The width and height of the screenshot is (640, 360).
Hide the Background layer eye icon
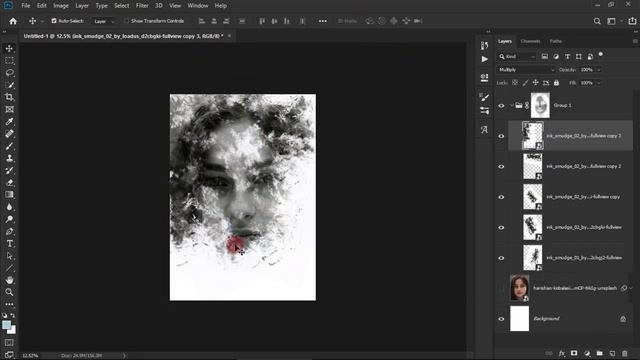(x=501, y=319)
